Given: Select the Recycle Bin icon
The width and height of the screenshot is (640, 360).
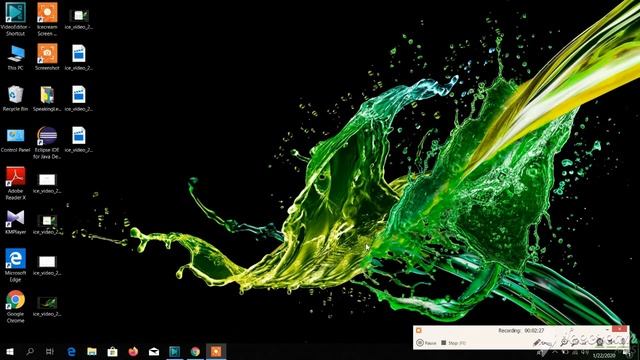Looking at the screenshot, I should click(x=16, y=98).
